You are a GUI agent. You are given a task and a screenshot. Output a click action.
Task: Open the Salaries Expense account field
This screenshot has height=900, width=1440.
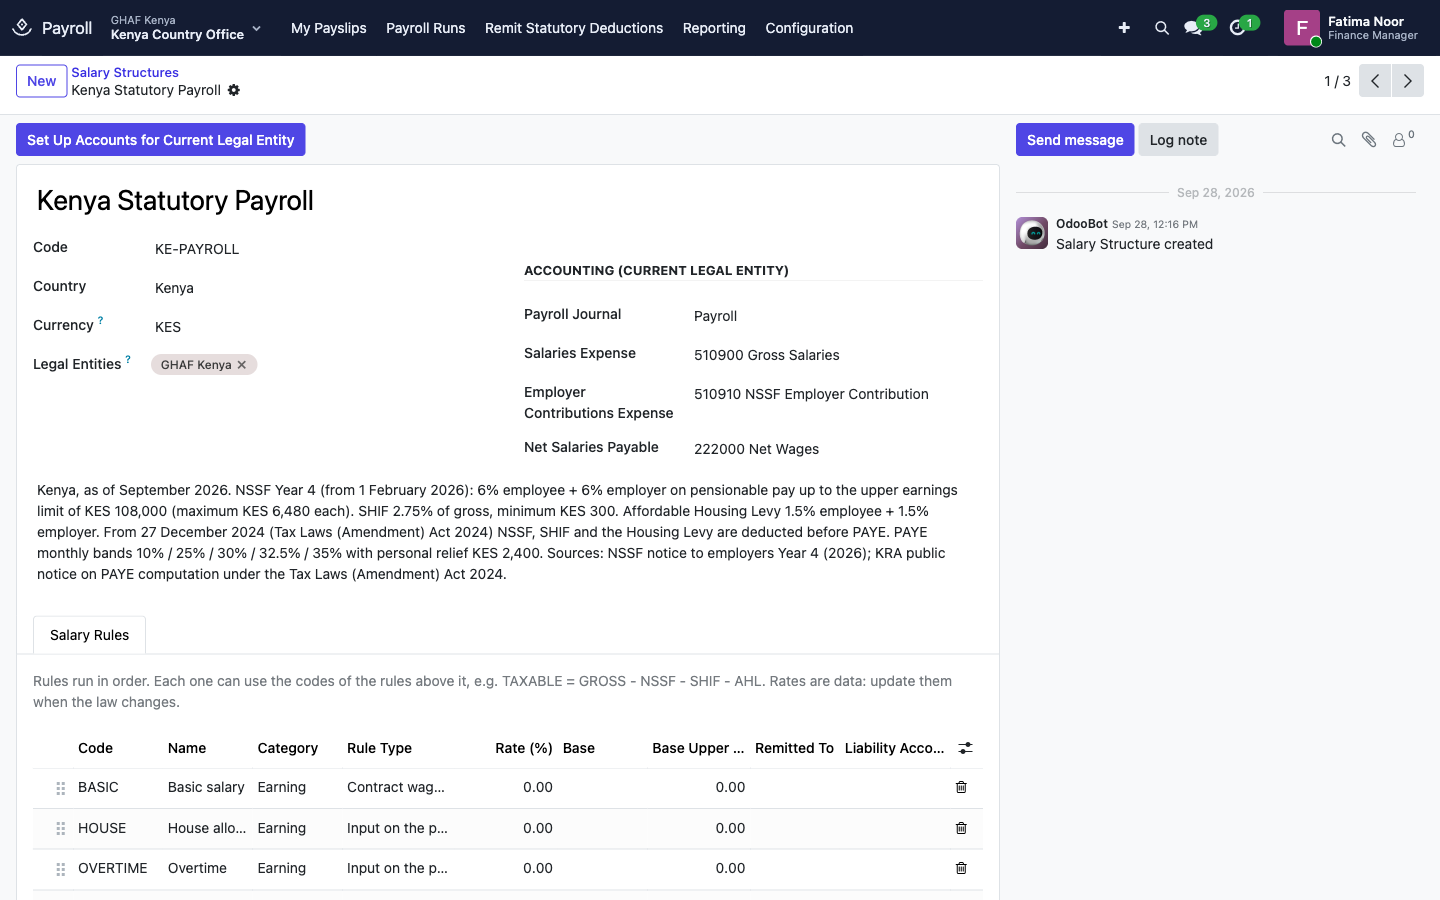838,355
